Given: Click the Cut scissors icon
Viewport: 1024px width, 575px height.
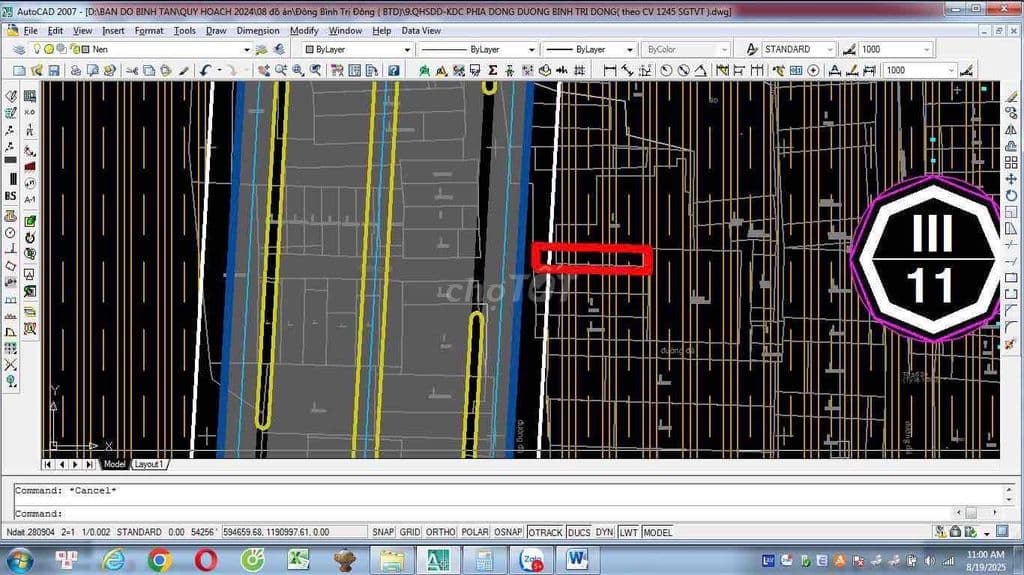Looking at the screenshot, I should 131,71.
